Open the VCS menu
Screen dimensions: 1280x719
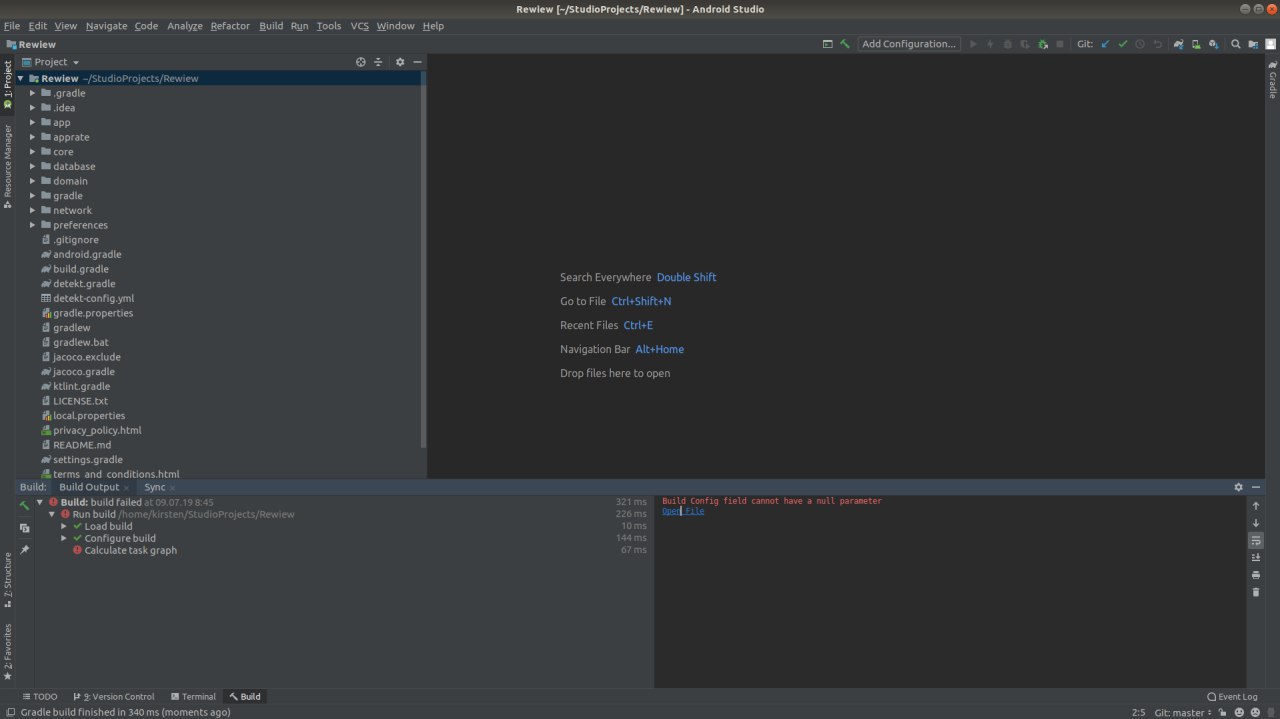pos(359,26)
